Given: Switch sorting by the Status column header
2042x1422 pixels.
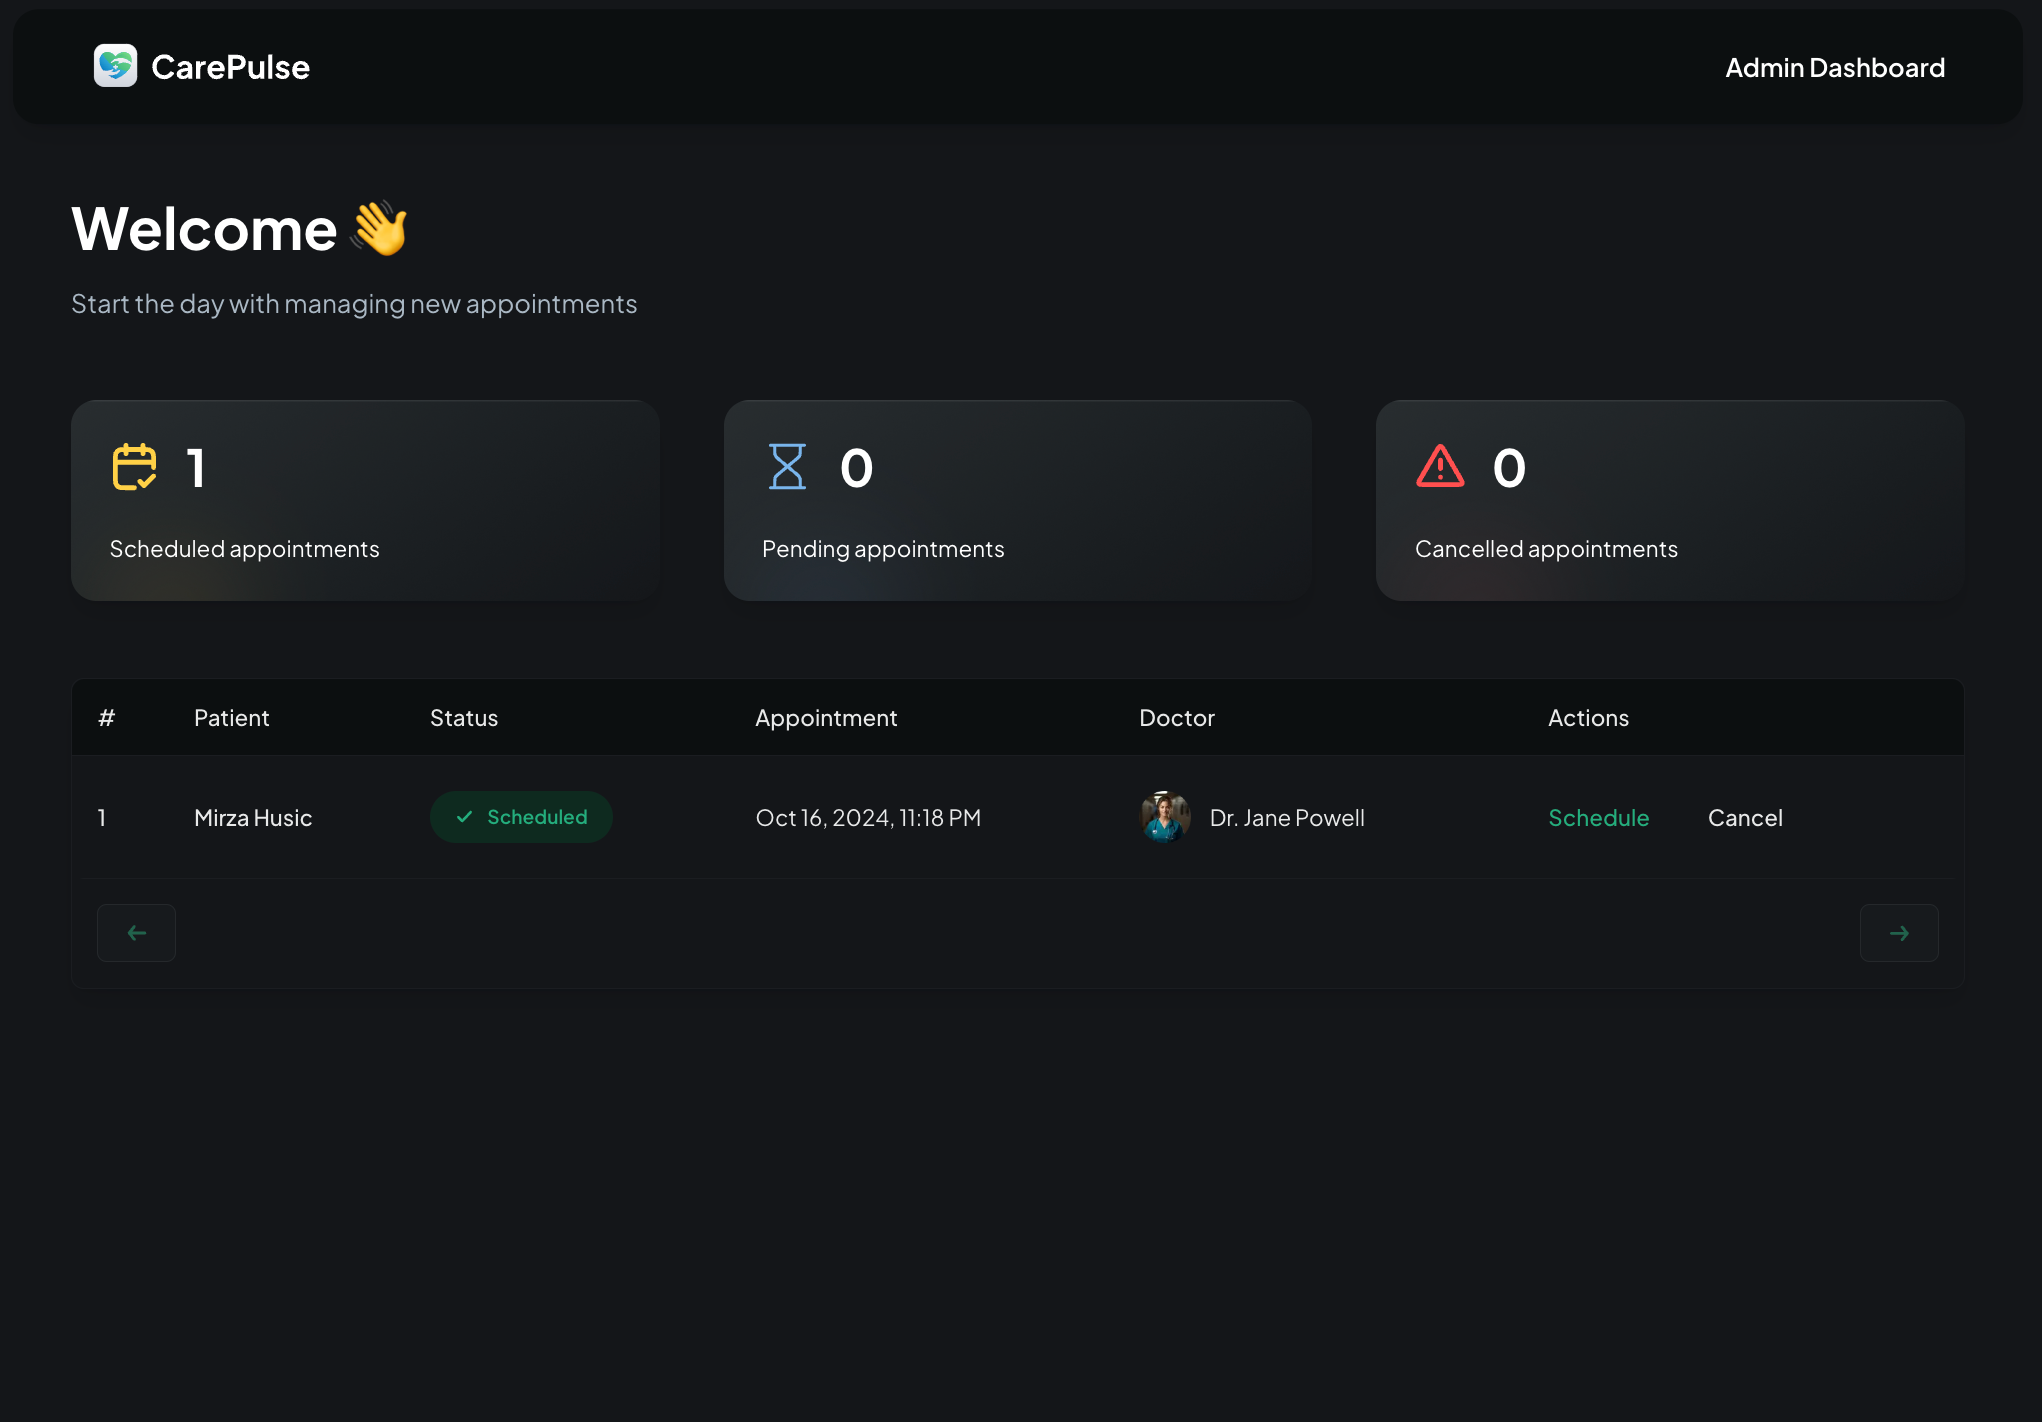Looking at the screenshot, I should pyautogui.click(x=463, y=717).
